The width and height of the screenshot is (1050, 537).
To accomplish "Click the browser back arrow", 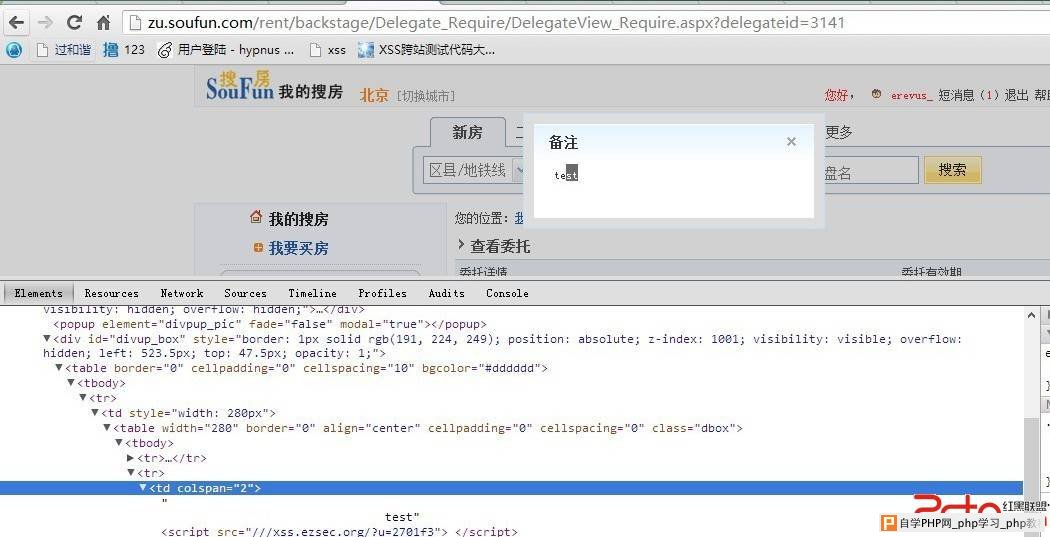I will (16, 23).
